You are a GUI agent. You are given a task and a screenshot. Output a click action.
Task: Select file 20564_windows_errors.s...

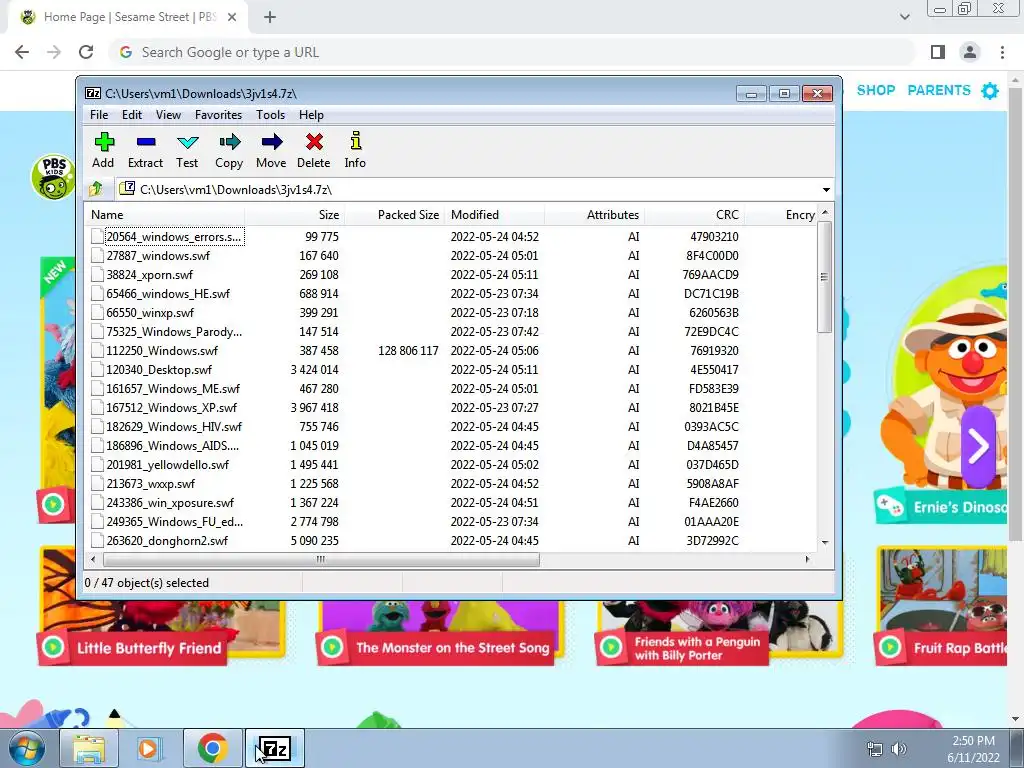(174, 236)
